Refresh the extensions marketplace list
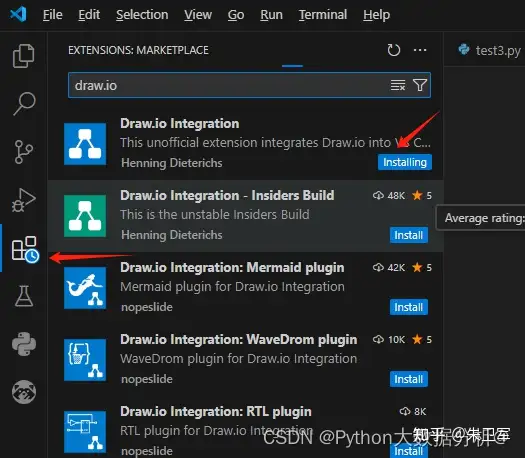The width and height of the screenshot is (525, 458). (393, 50)
